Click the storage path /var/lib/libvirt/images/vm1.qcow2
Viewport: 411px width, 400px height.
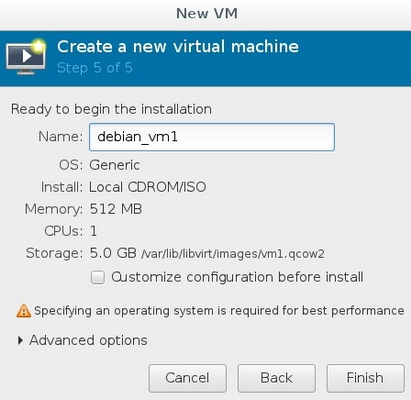click(233, 254)
